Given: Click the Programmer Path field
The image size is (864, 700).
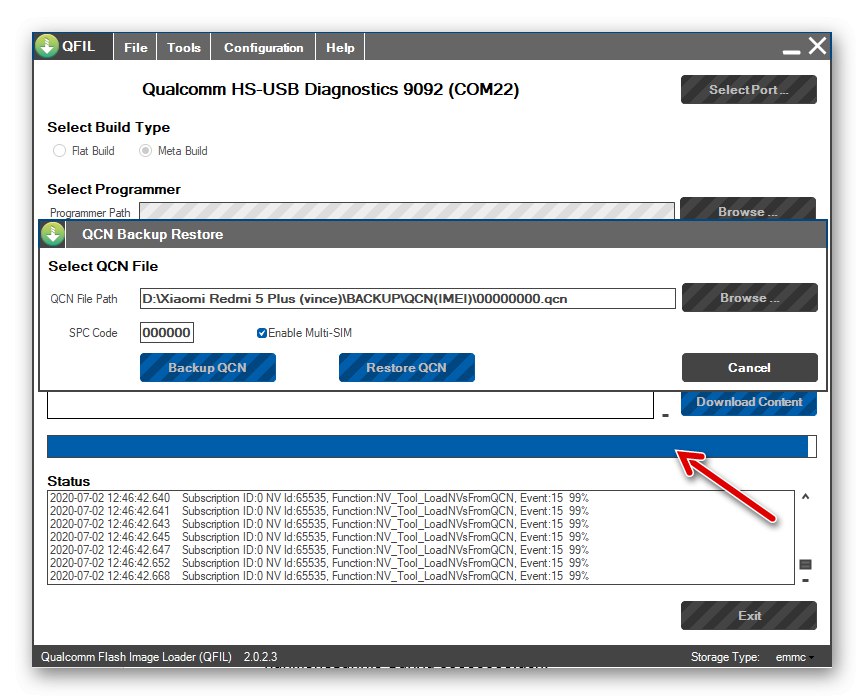Looking at the screenshot, I should point(407,211).
